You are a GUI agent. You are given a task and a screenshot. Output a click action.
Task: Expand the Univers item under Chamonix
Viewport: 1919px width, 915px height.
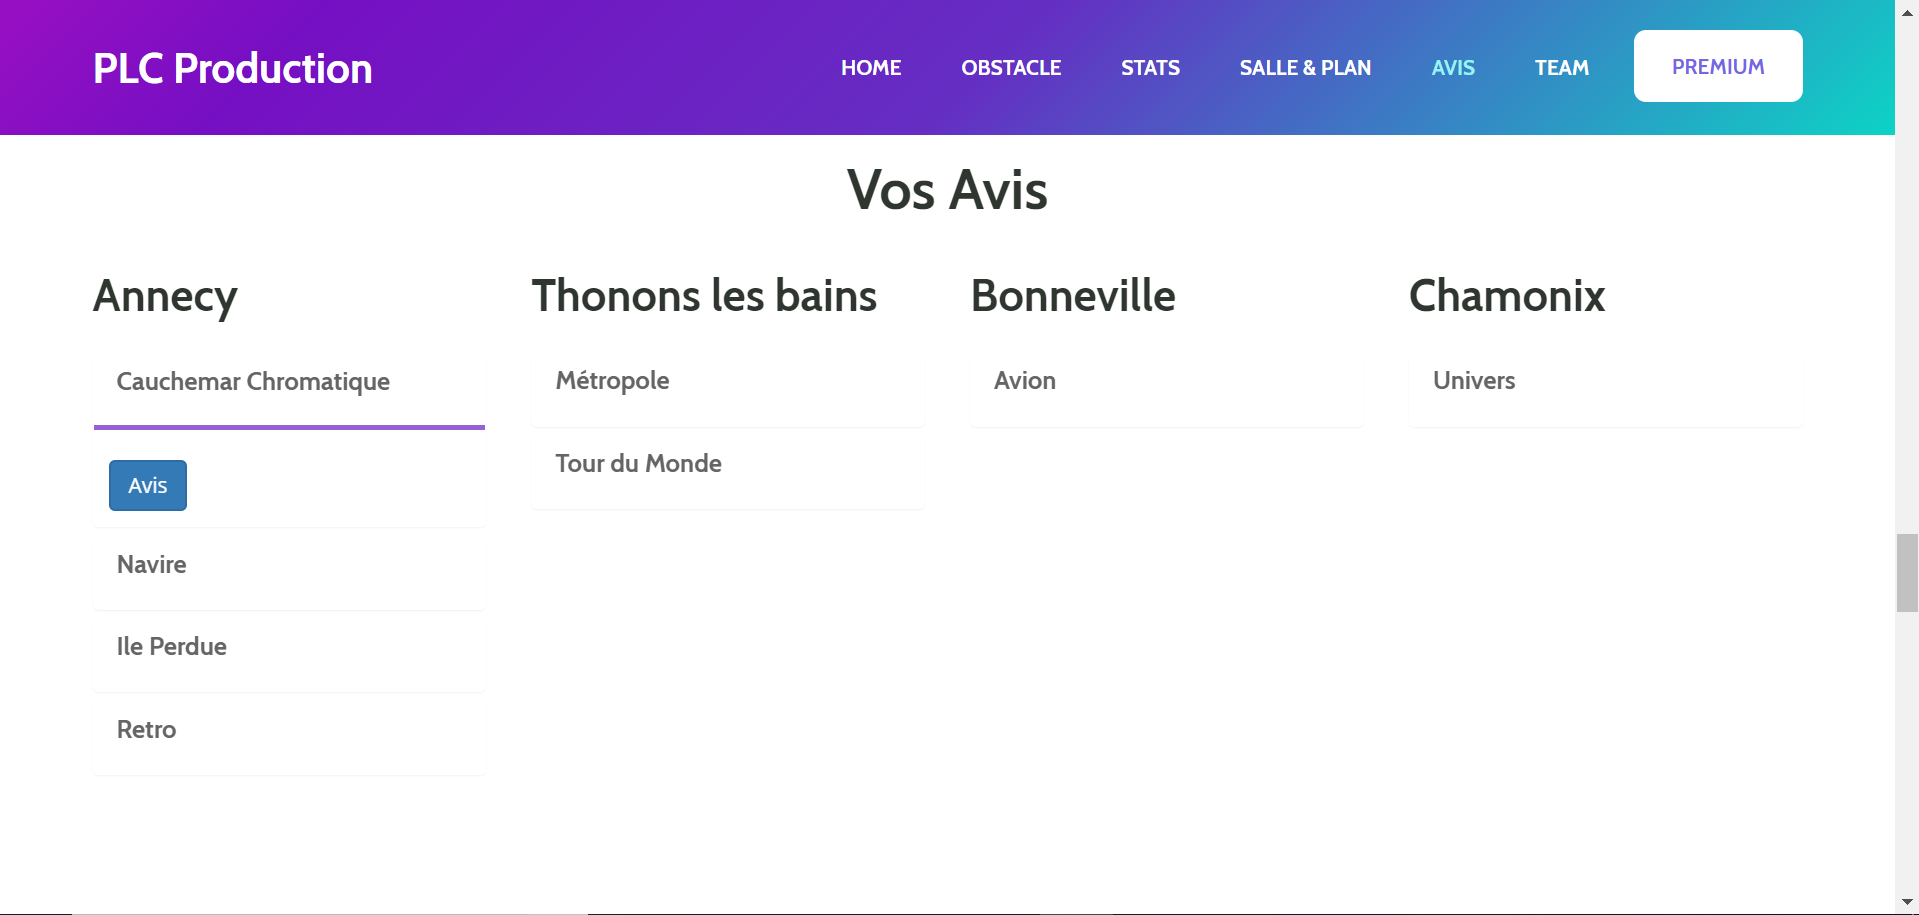[x=1606, y=381]
